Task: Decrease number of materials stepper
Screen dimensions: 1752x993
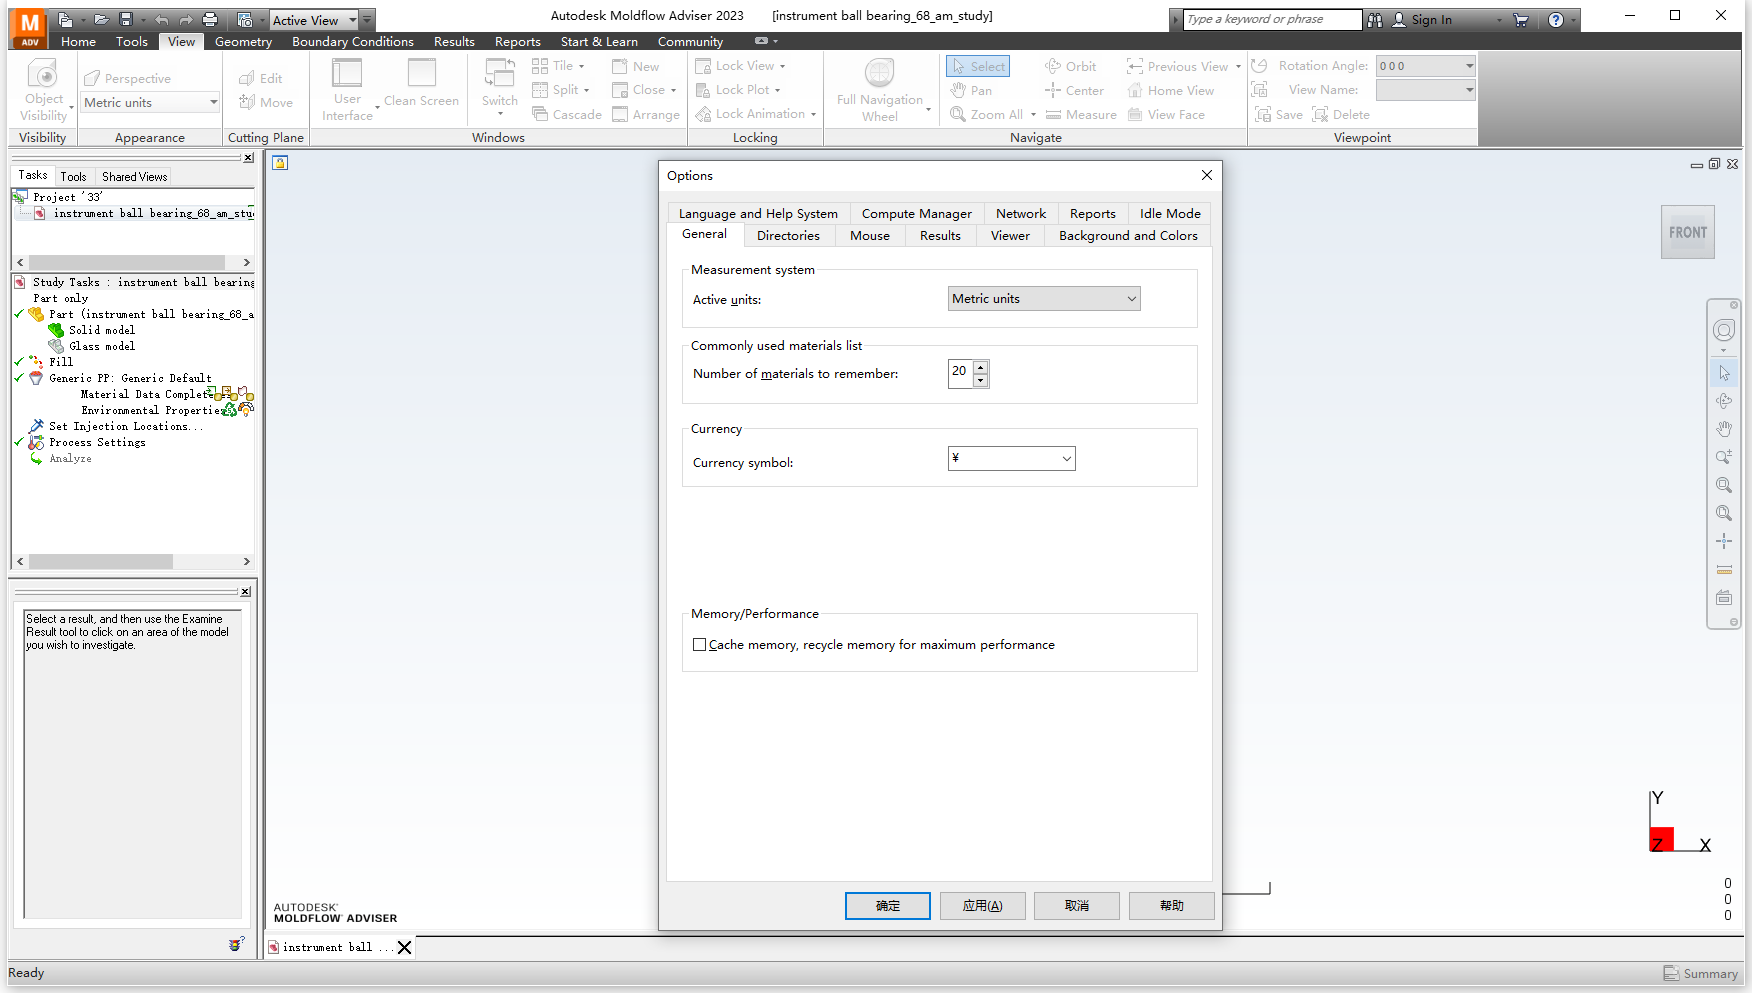Action: (981, 381)
